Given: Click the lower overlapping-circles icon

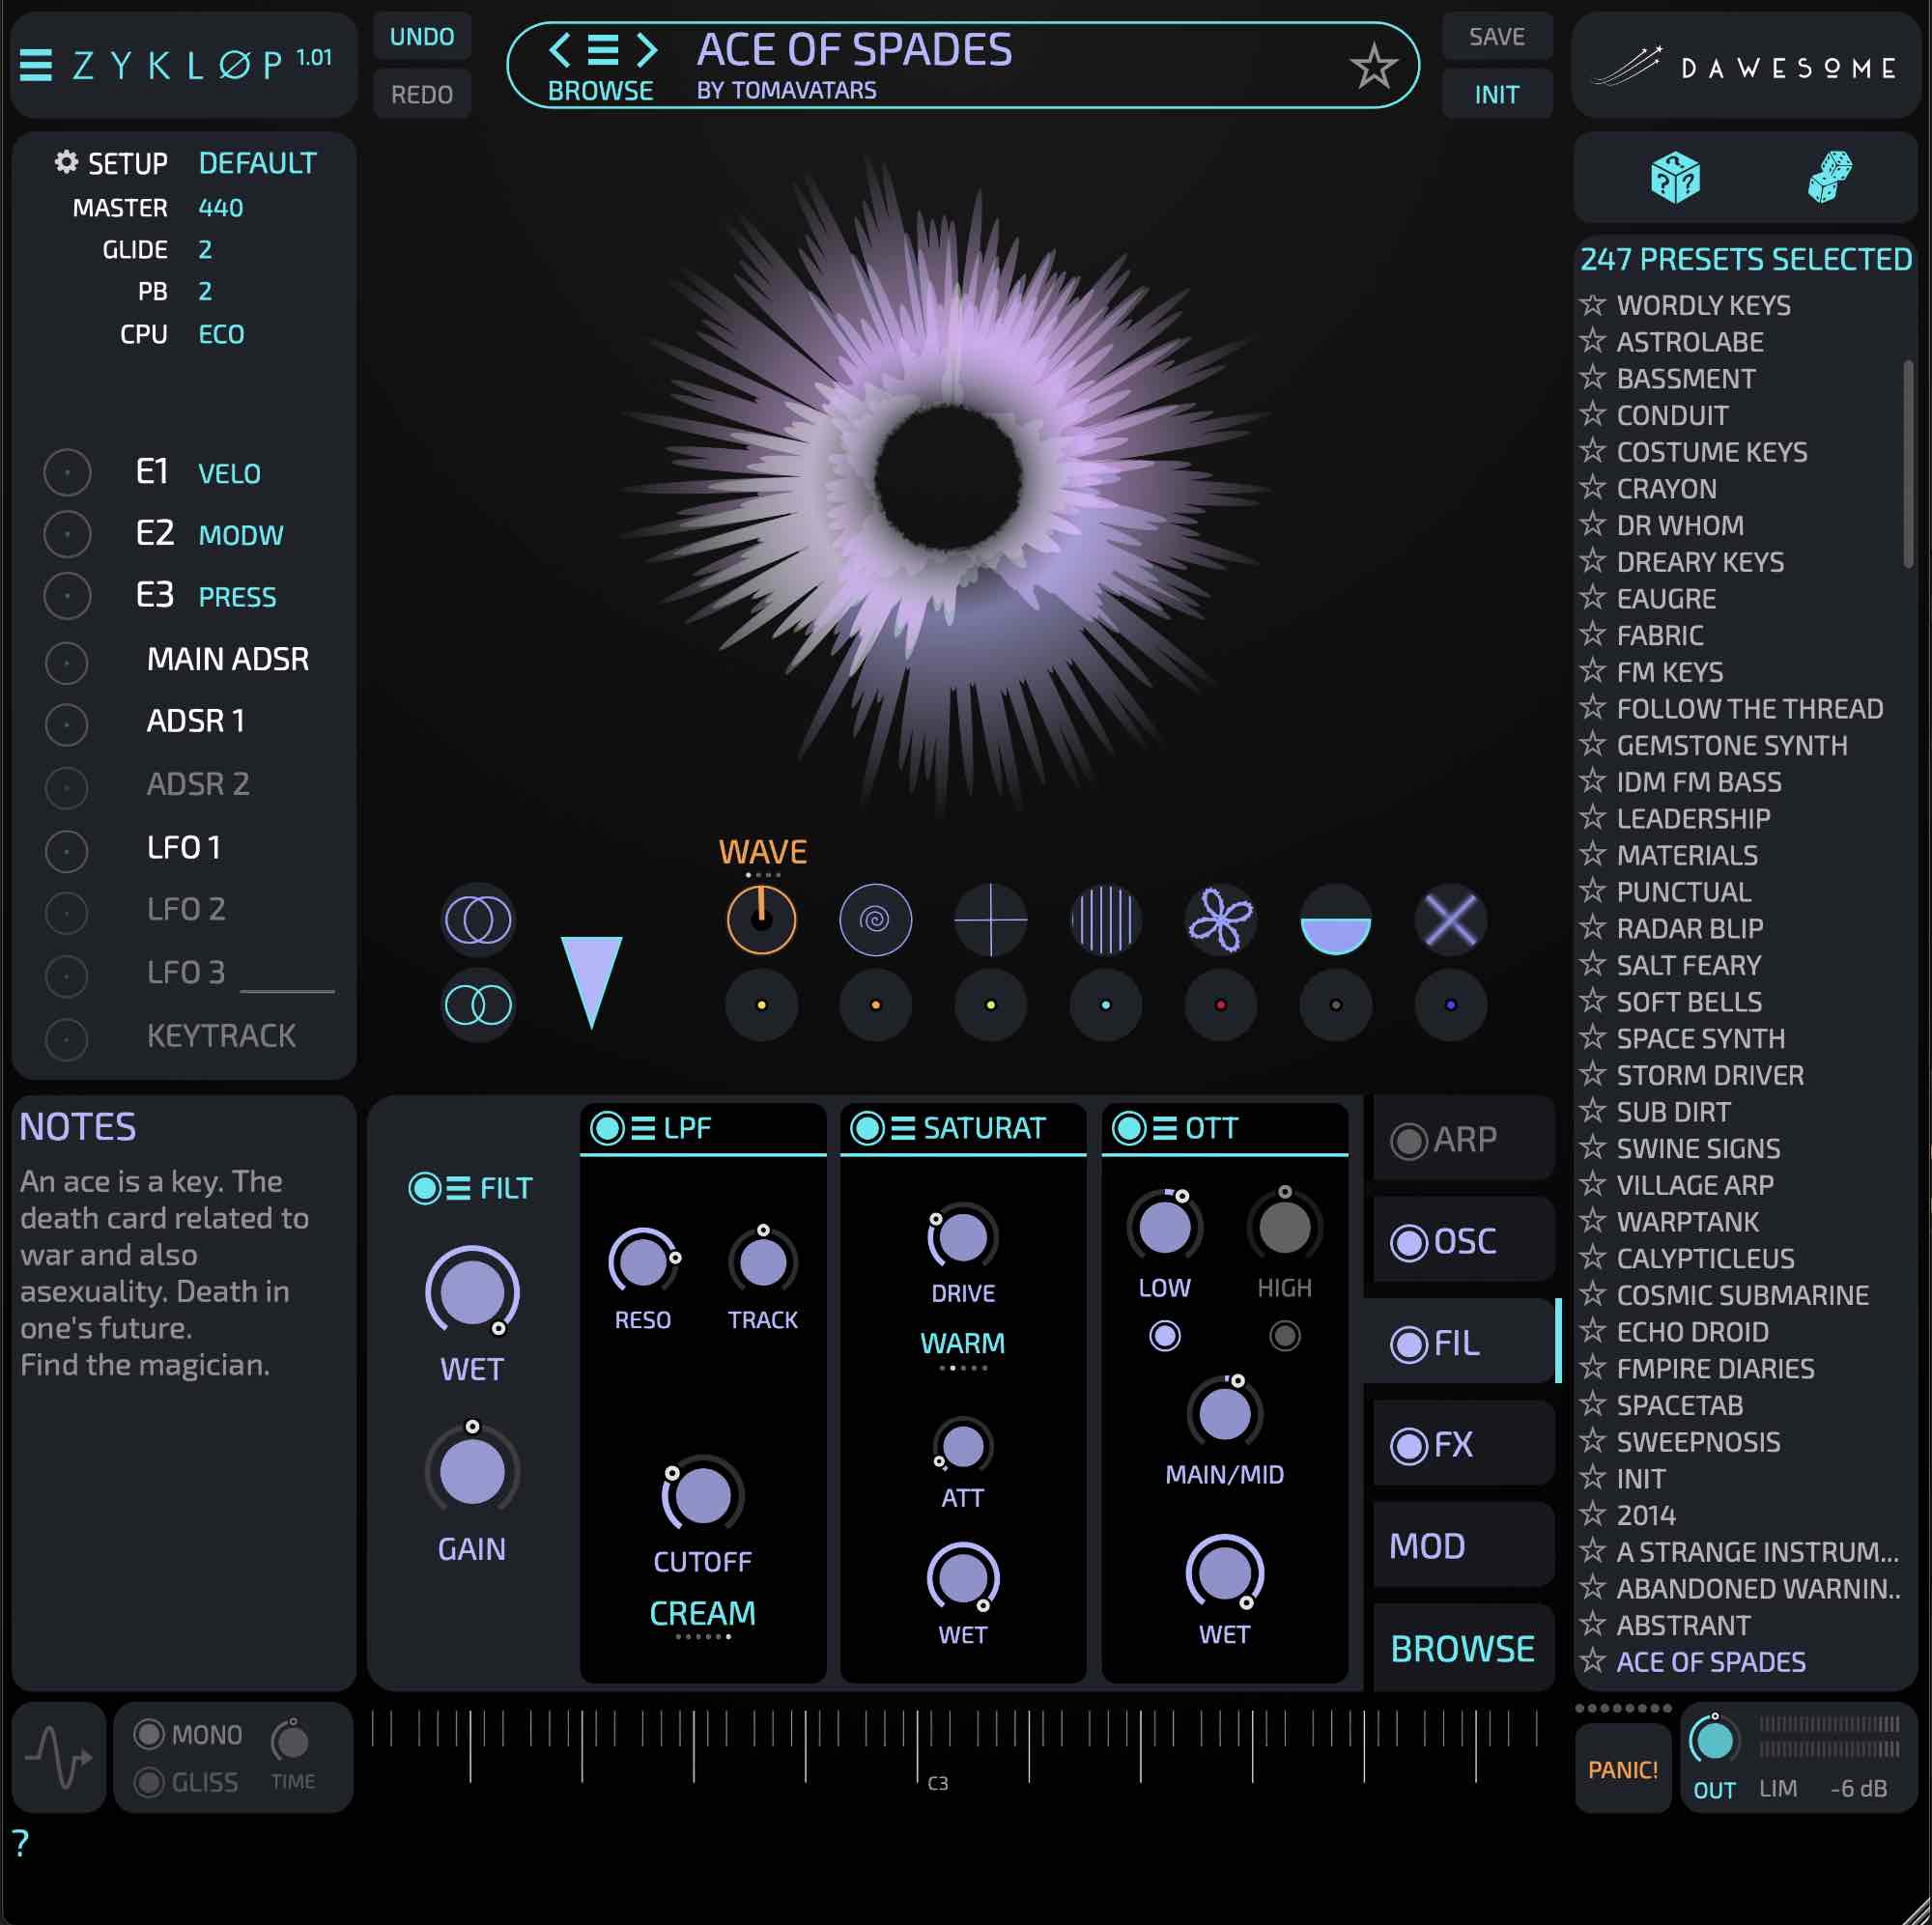Looking at the screenshot, I should point(478,1004).
